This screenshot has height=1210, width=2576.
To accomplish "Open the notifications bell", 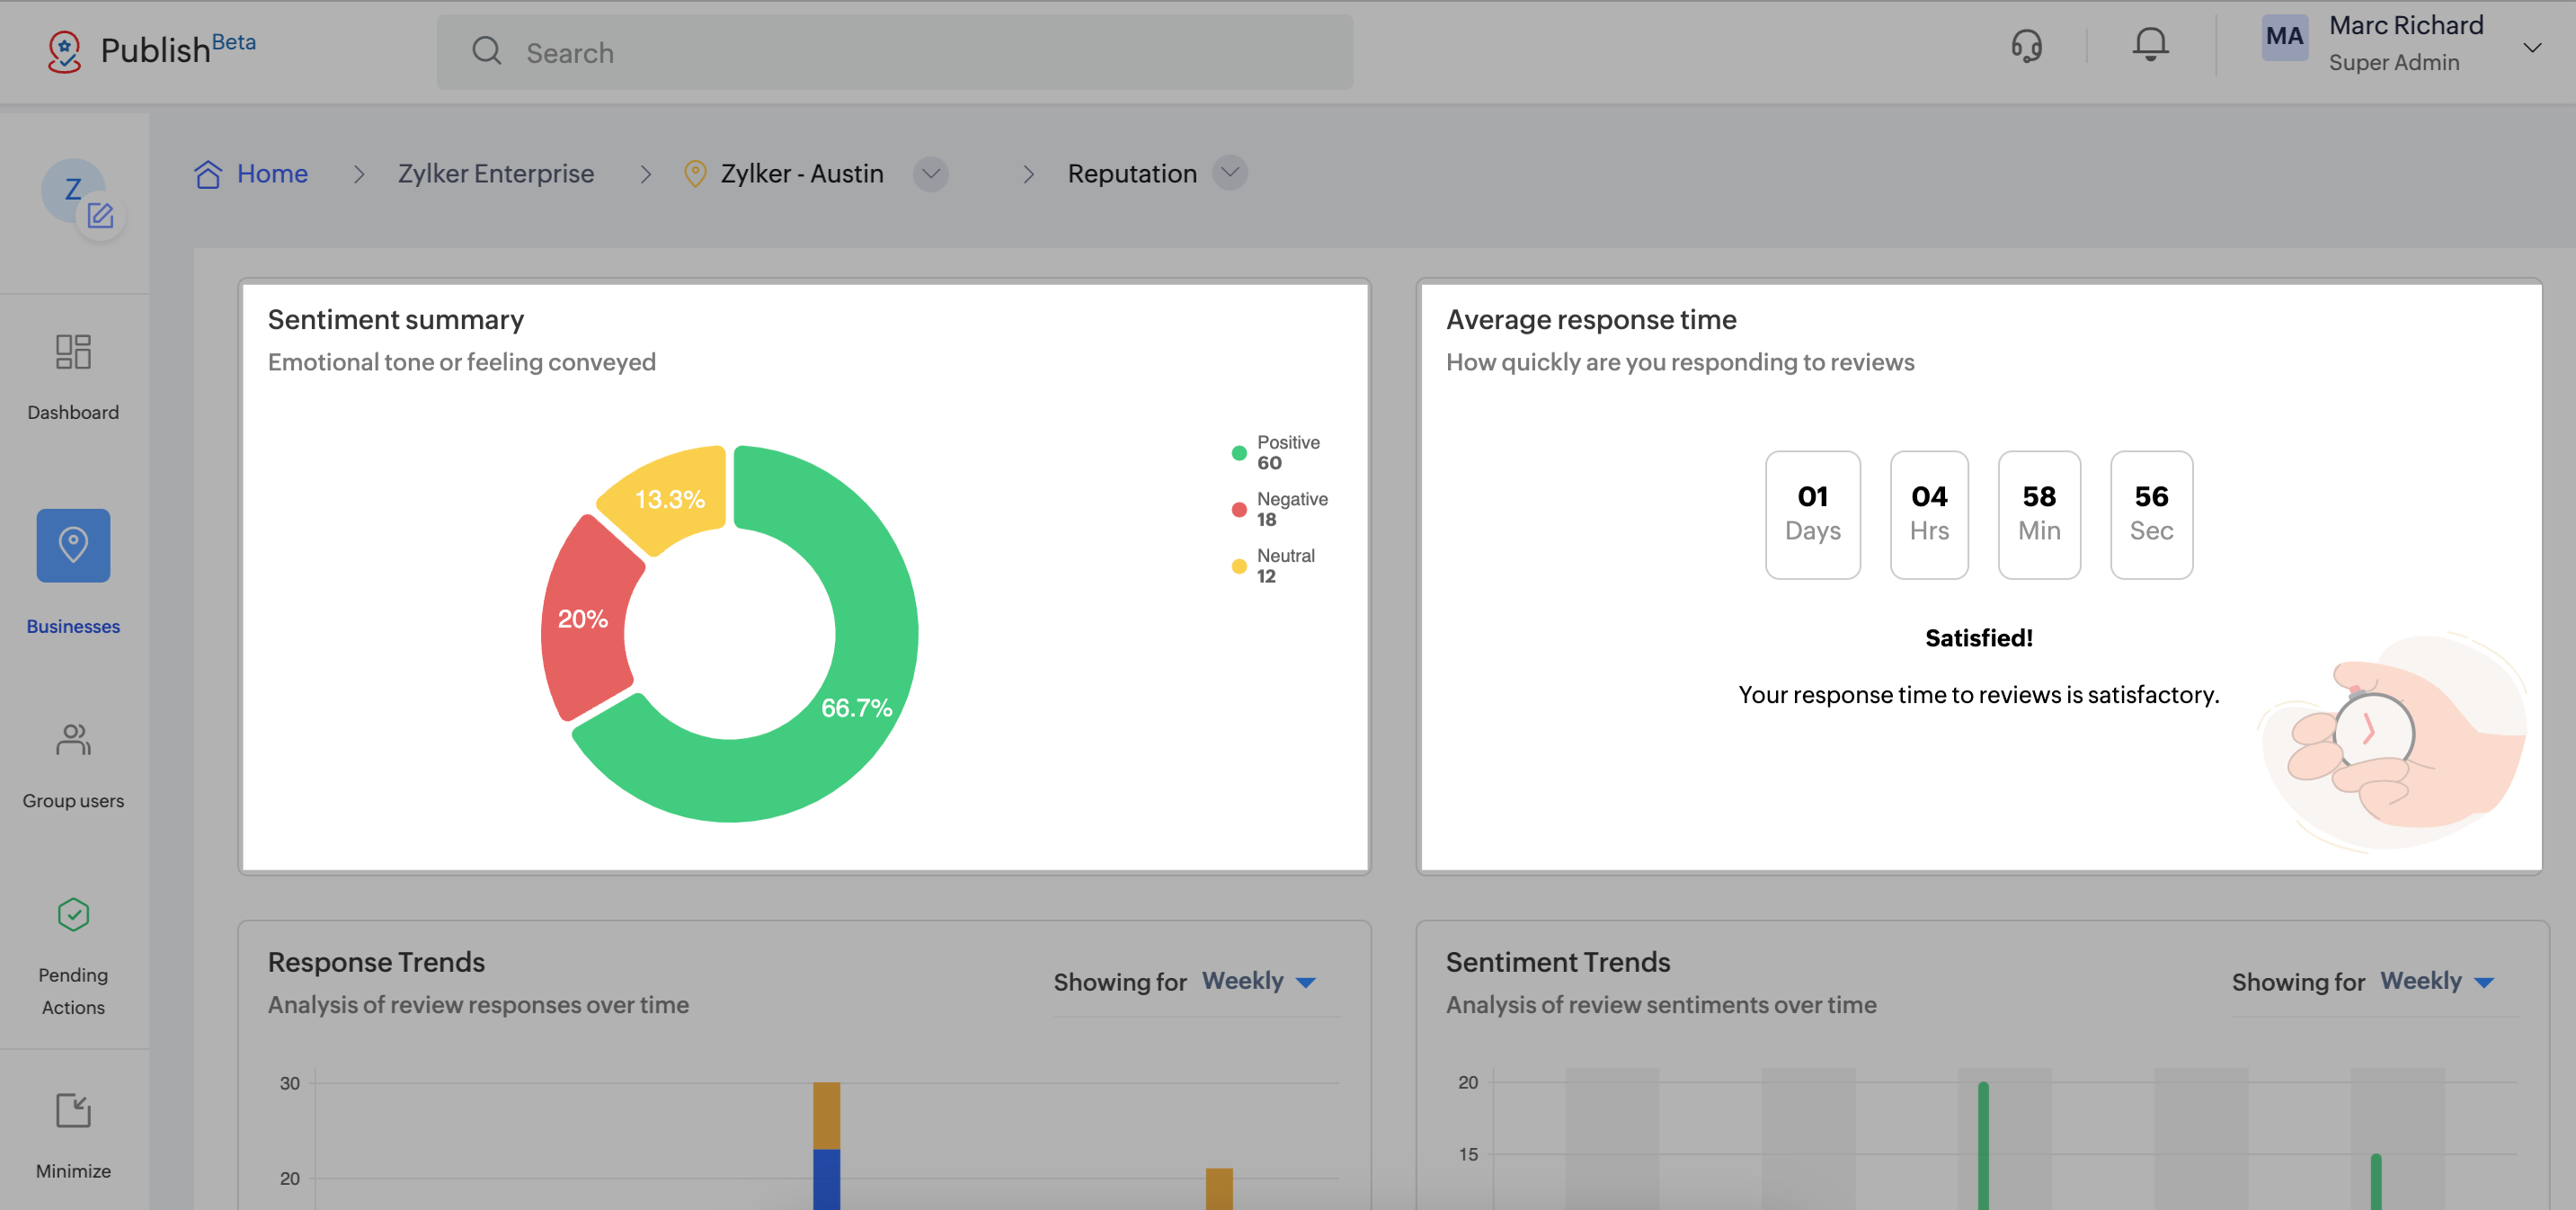I will coord(2150,45).
